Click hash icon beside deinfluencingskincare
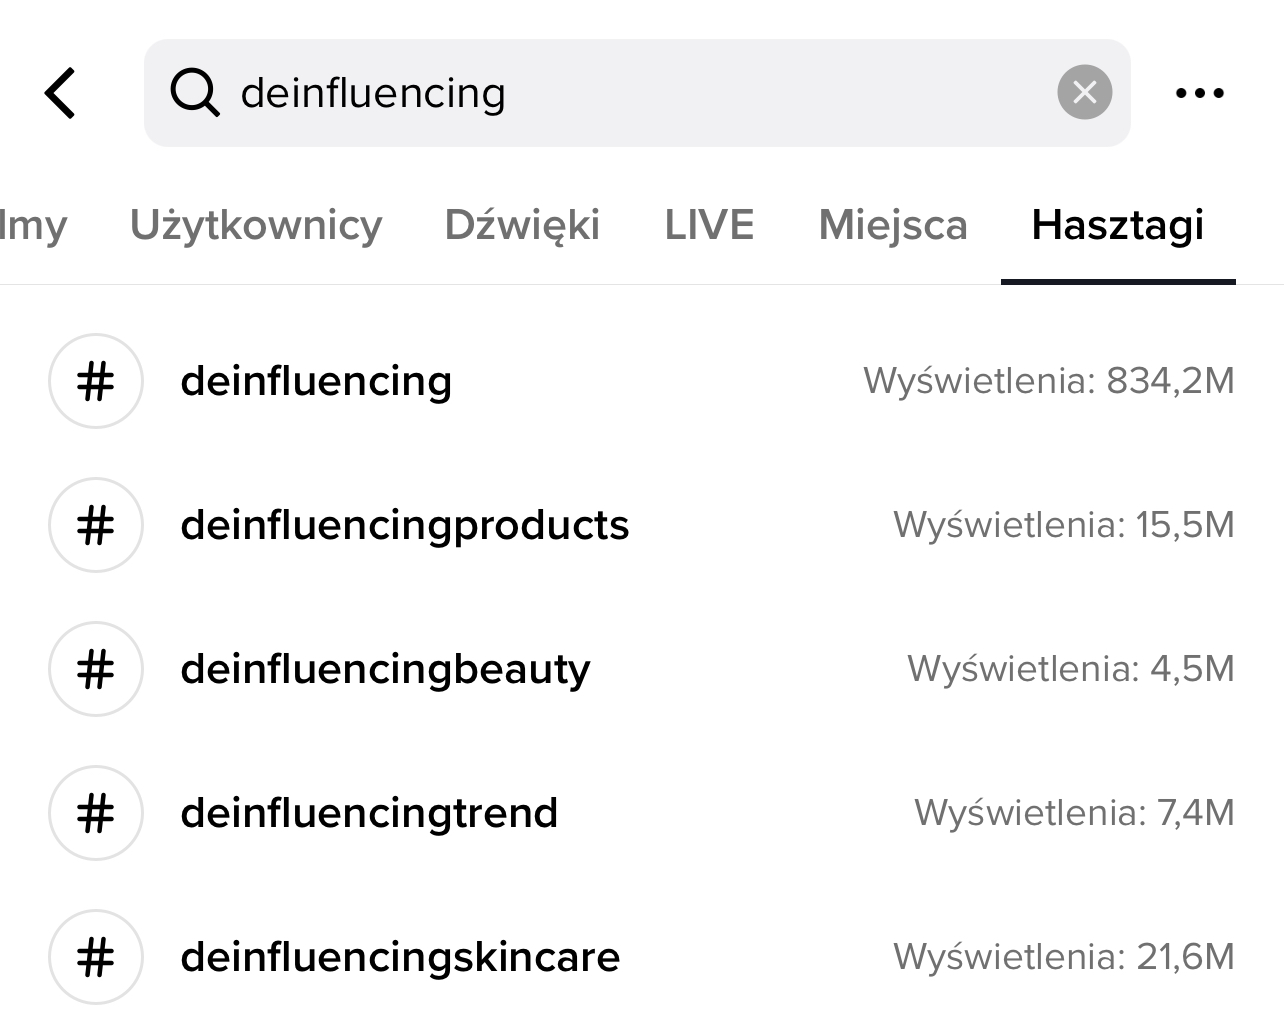The image size is (1284, 1036). point(96,957)
